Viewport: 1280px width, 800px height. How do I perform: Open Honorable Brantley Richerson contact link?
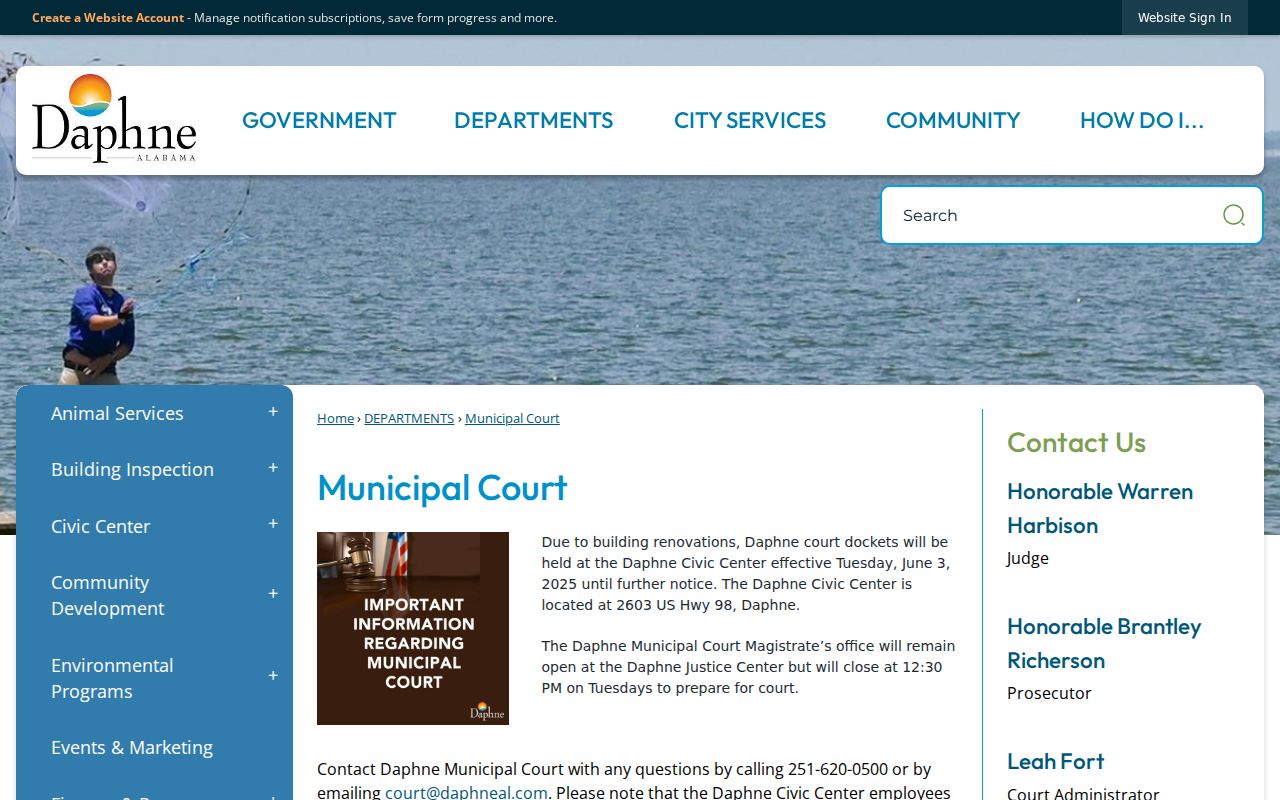(x=1104, y=643)
